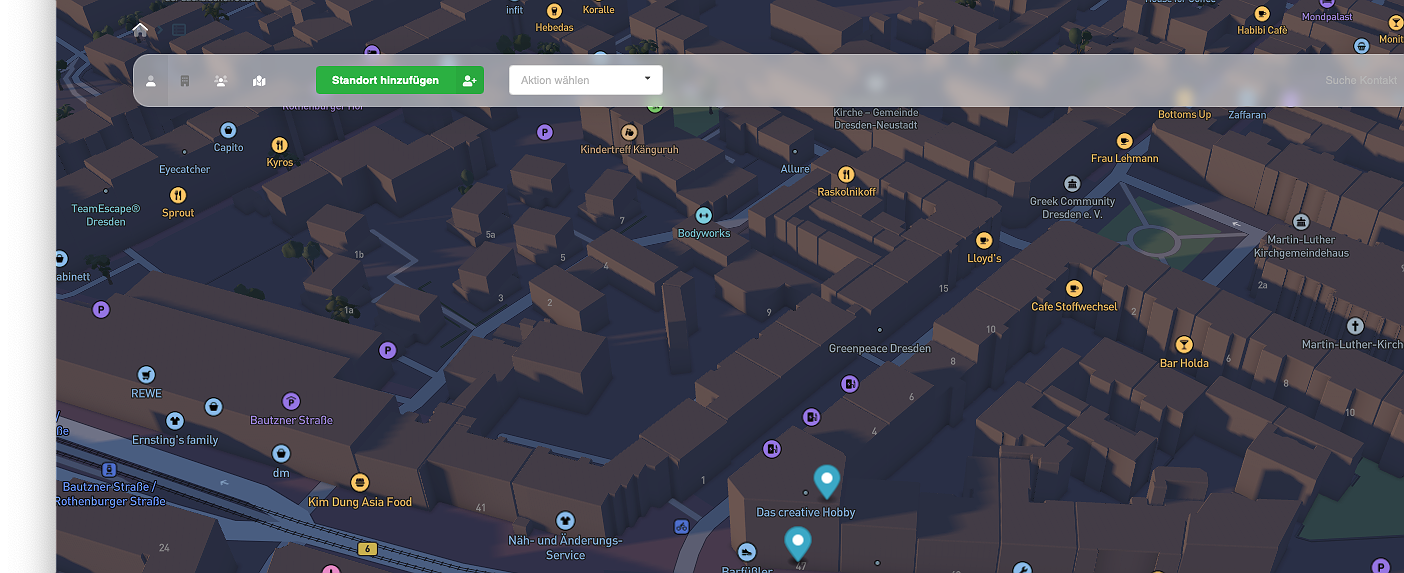
Task: Select the building icon in toolbar
Action: point(185,81)
